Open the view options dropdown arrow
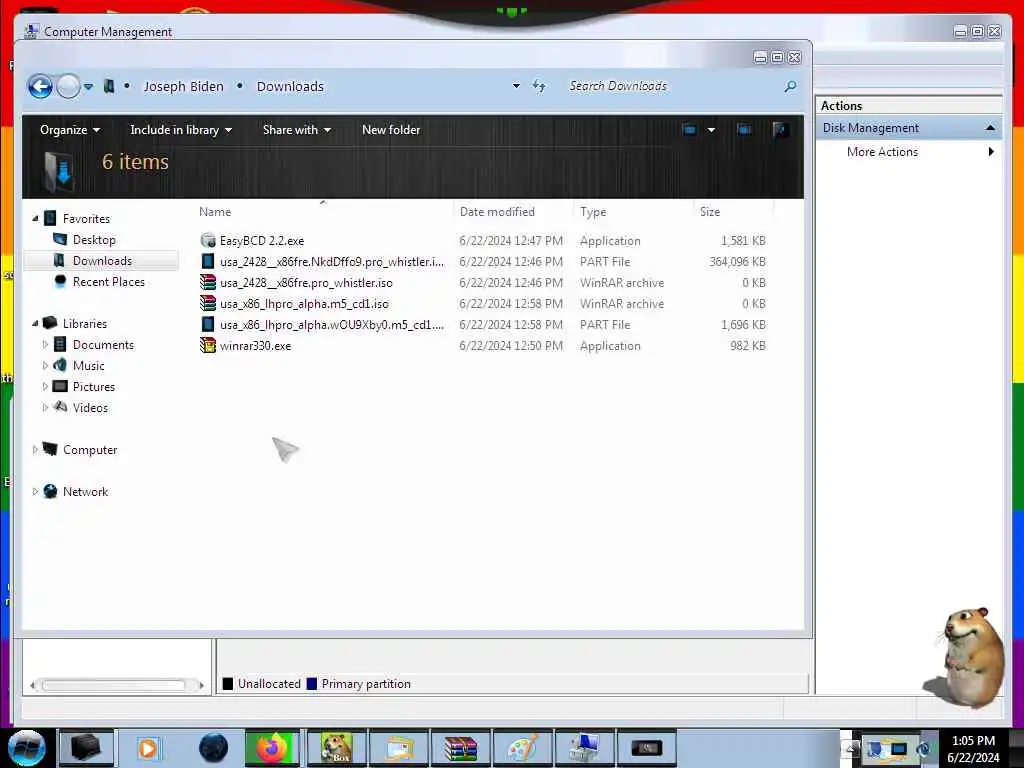Image resolution: width=1024 pixels, height=768 pixels. (711, 130)
